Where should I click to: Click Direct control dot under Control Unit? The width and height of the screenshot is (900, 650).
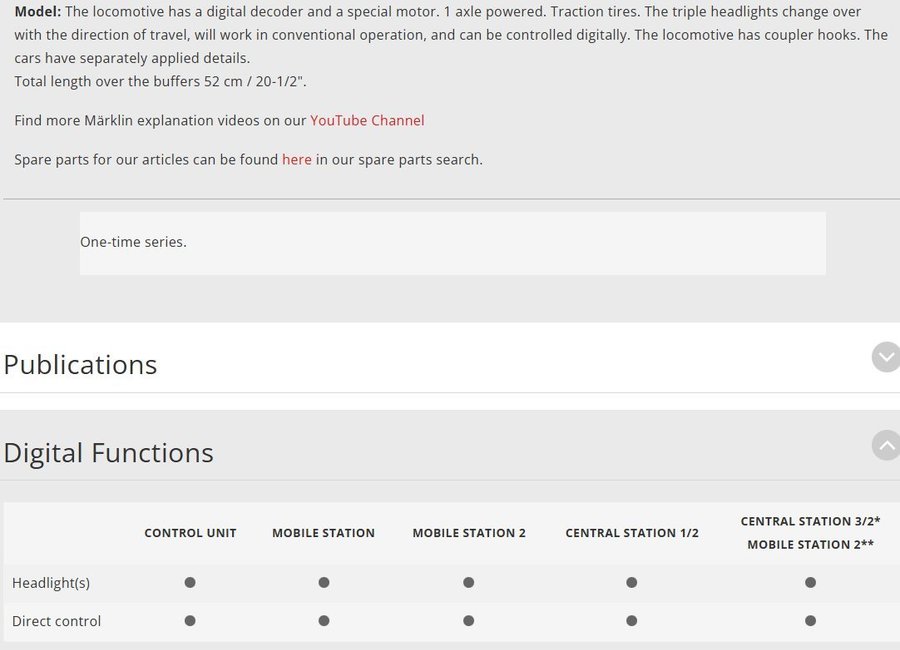[x=190, y=621]
